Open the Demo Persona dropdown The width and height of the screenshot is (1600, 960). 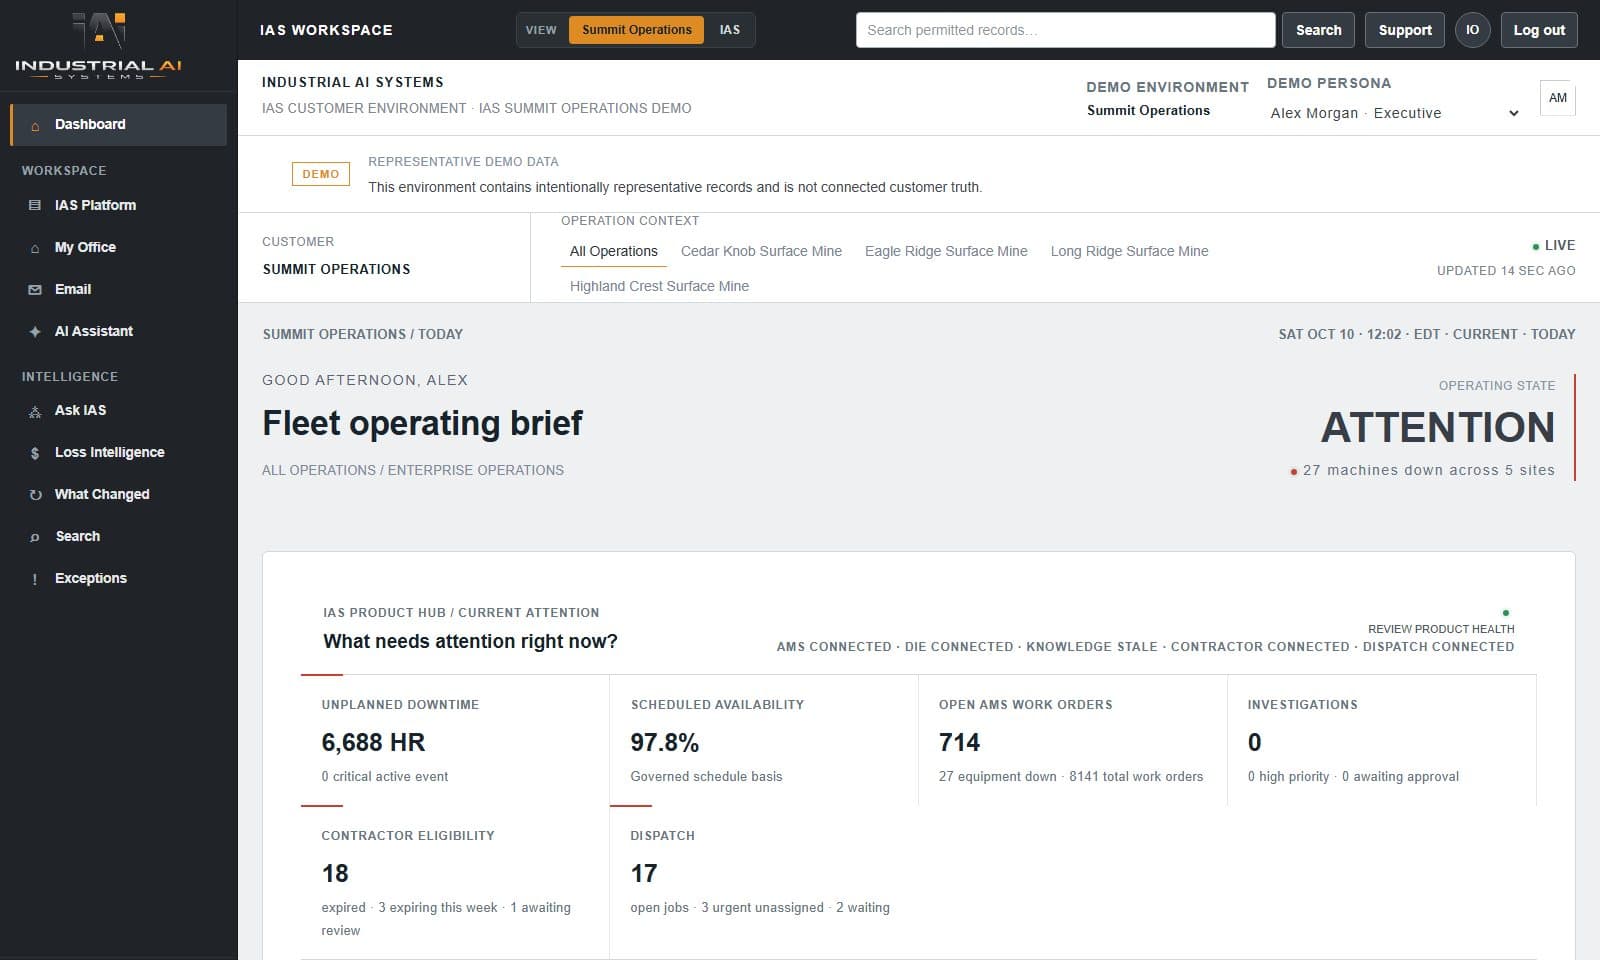1394,113
